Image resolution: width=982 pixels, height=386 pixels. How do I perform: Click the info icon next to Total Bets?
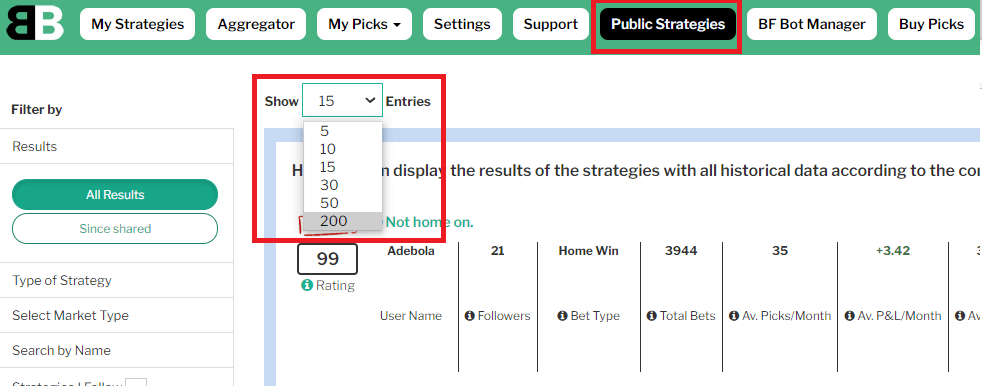651,316
